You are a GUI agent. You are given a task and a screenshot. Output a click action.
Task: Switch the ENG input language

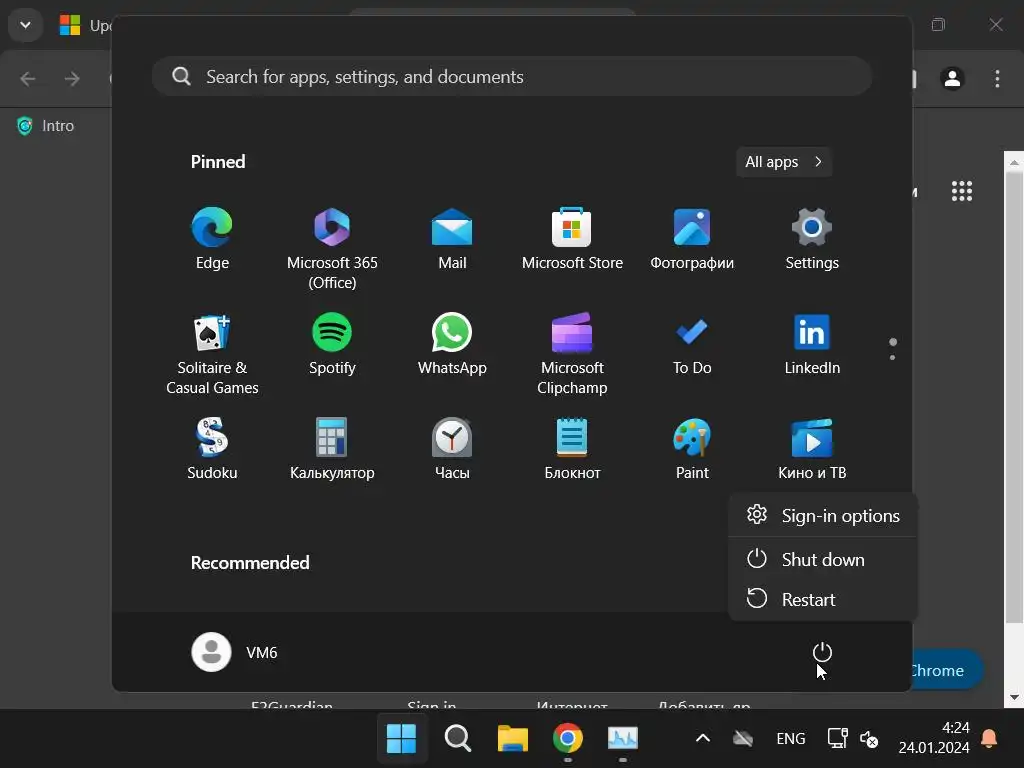[790, 738]
